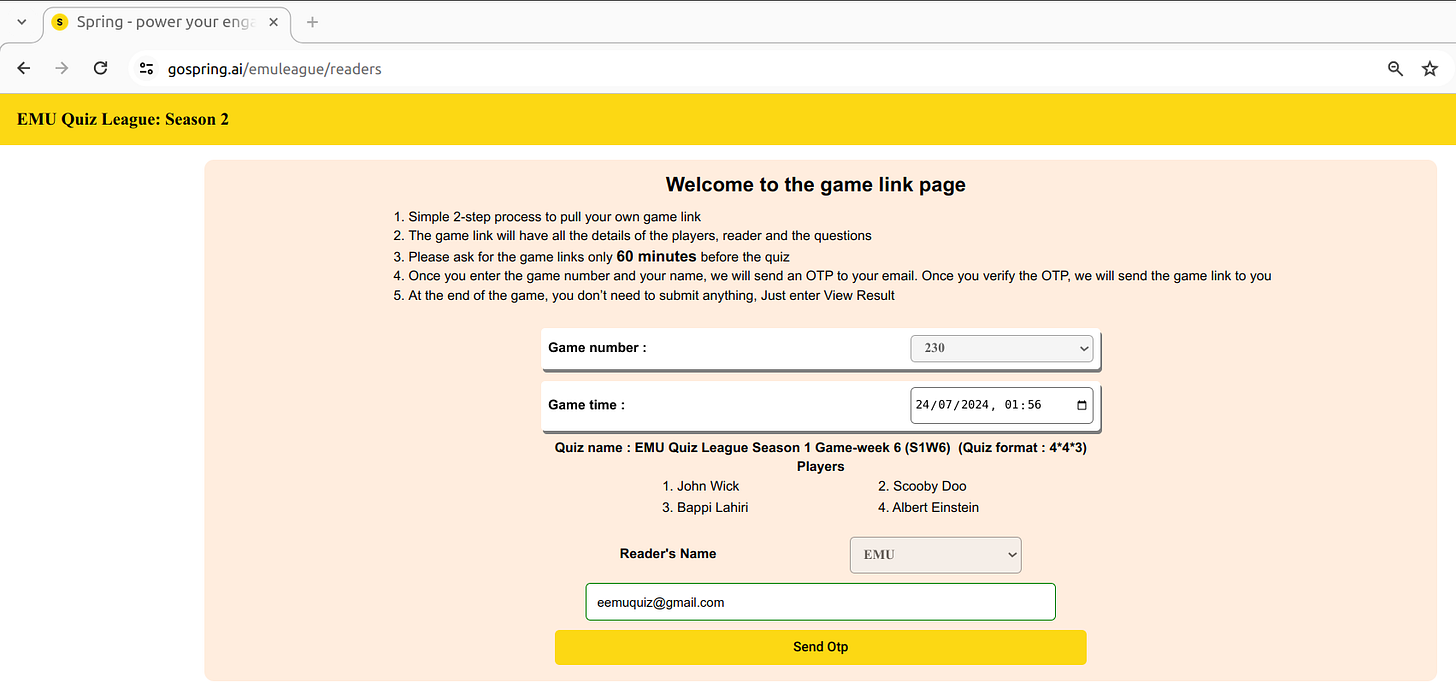Image resolution: width=1456 pixels, height=699 pixels.
Task: Click the Players heading
Action: 821,466
